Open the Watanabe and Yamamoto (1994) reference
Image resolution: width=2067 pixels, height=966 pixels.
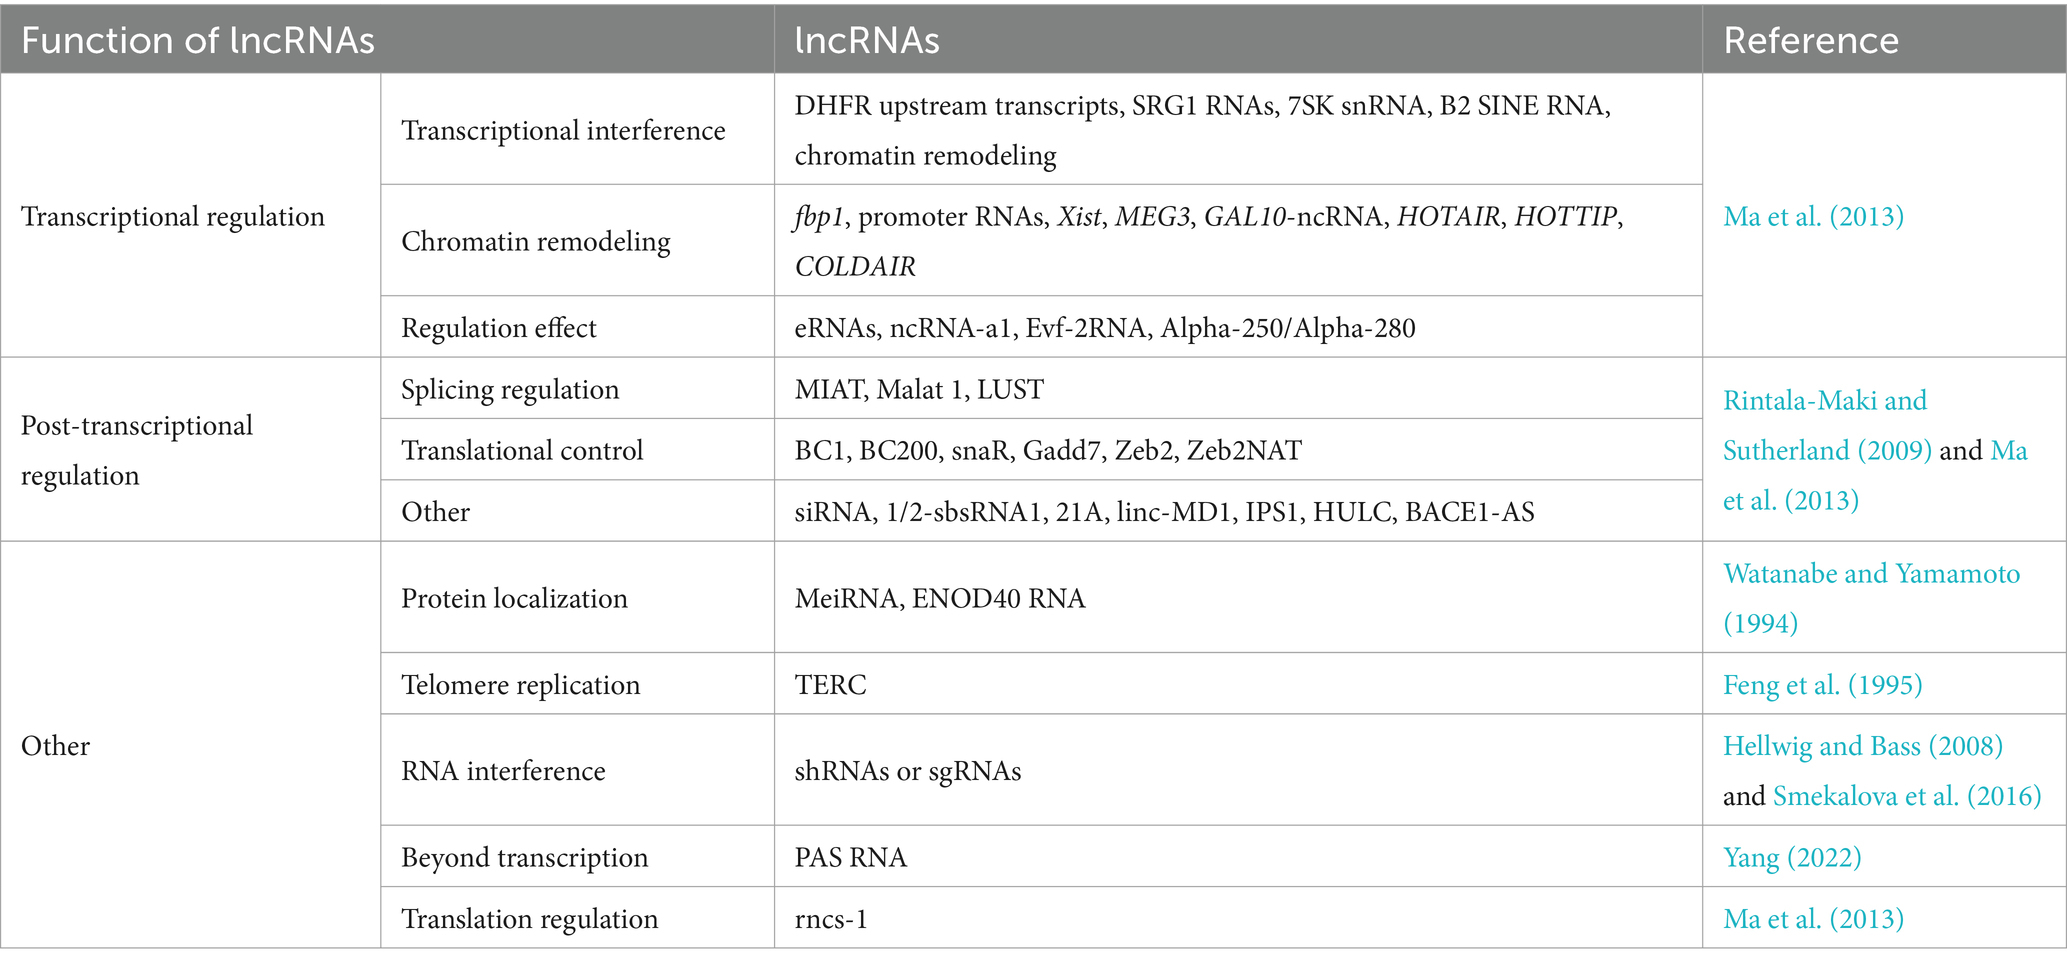(1871, 598)
